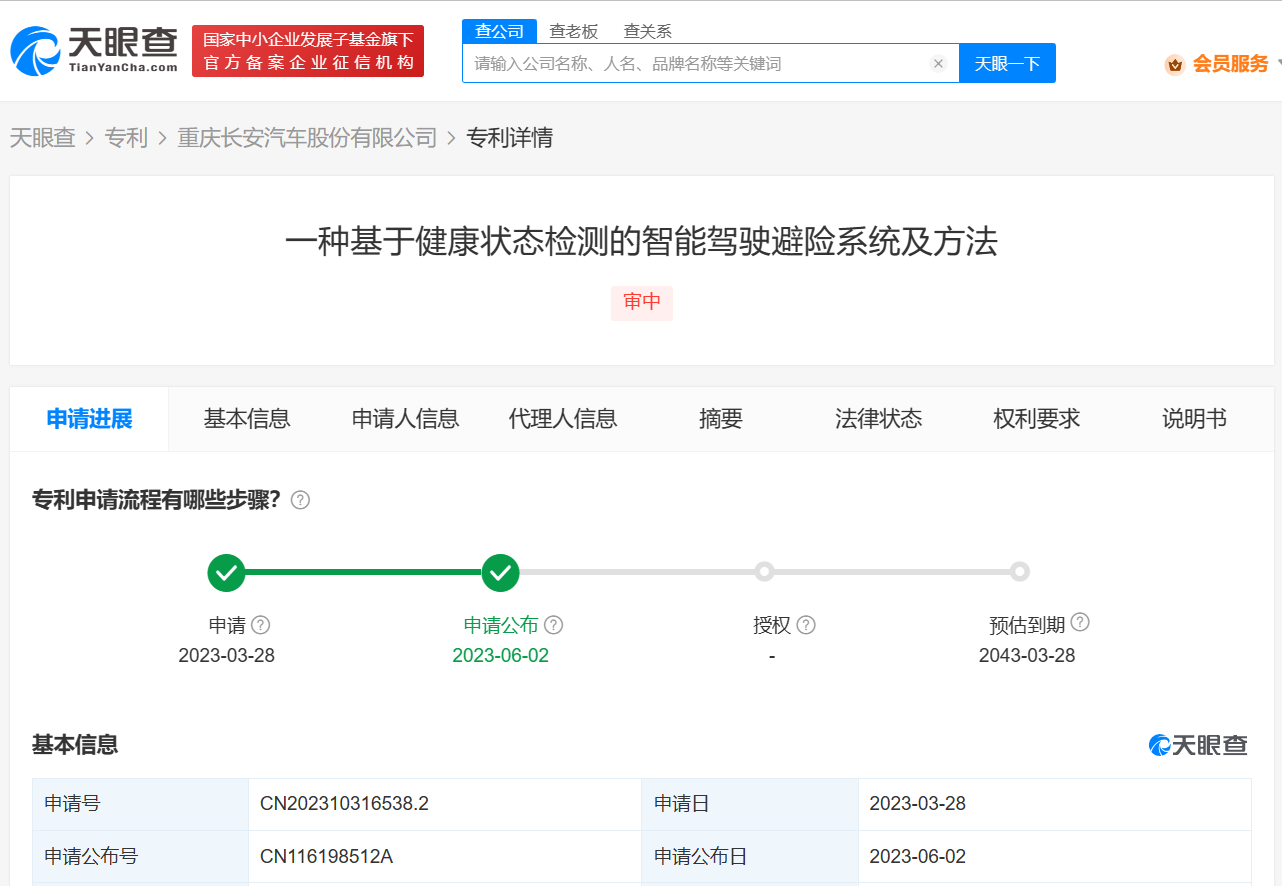
Task: Click the 审中 status badge
Action: point(642,303)
